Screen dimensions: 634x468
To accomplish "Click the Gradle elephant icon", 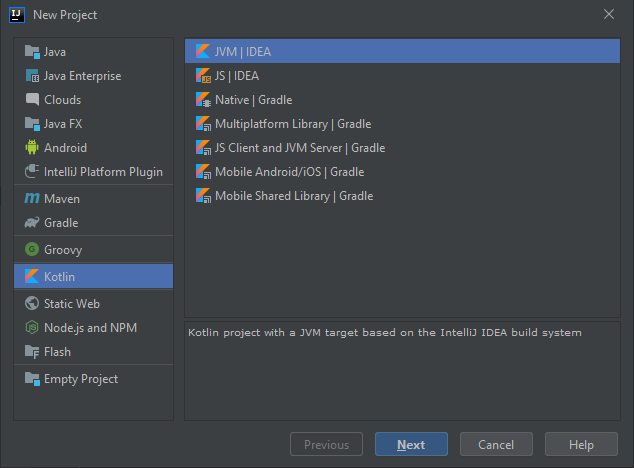I will tap(32, 223).
